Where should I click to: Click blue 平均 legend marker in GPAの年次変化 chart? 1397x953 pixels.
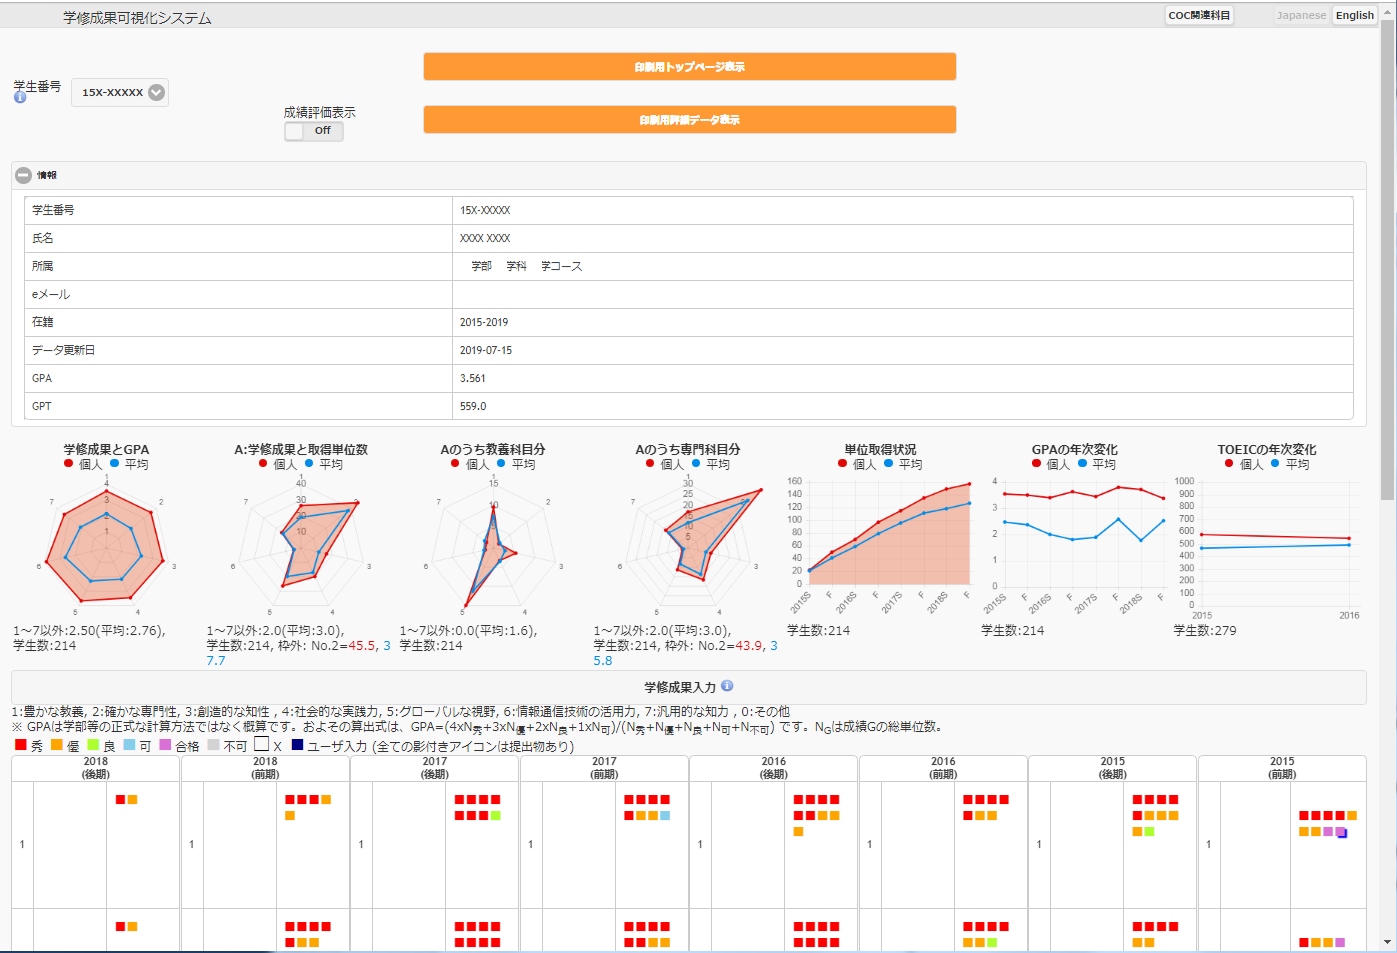(1082, 464)
